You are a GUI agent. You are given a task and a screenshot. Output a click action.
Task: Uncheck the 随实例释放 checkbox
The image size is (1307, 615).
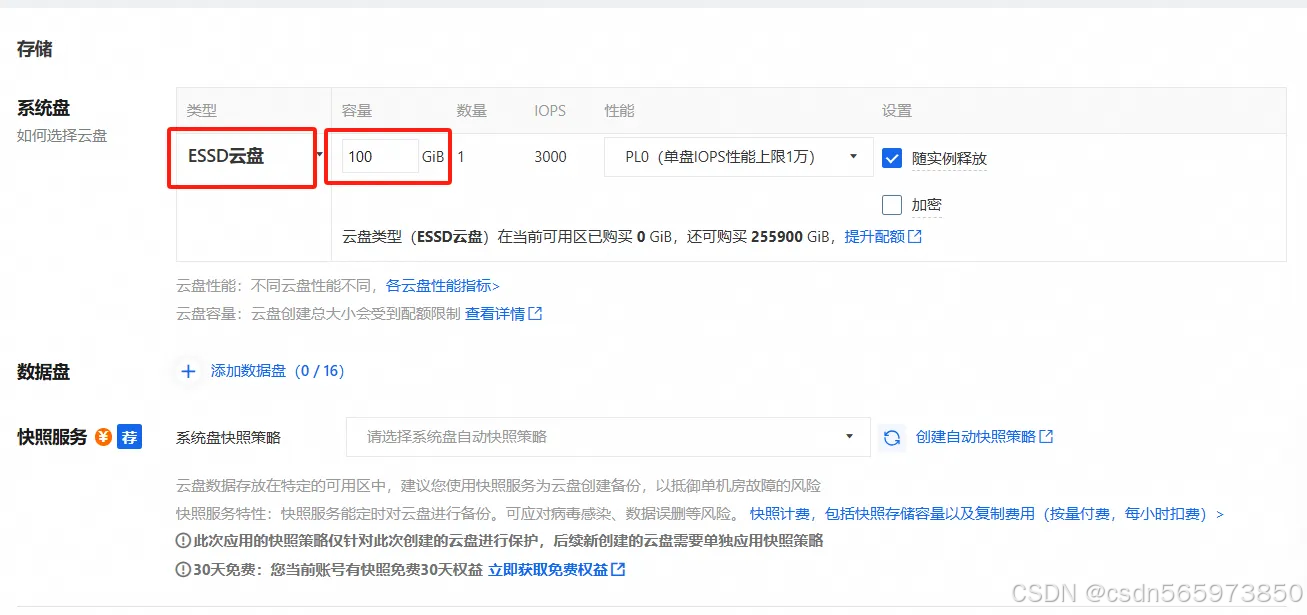coord(891,157)
